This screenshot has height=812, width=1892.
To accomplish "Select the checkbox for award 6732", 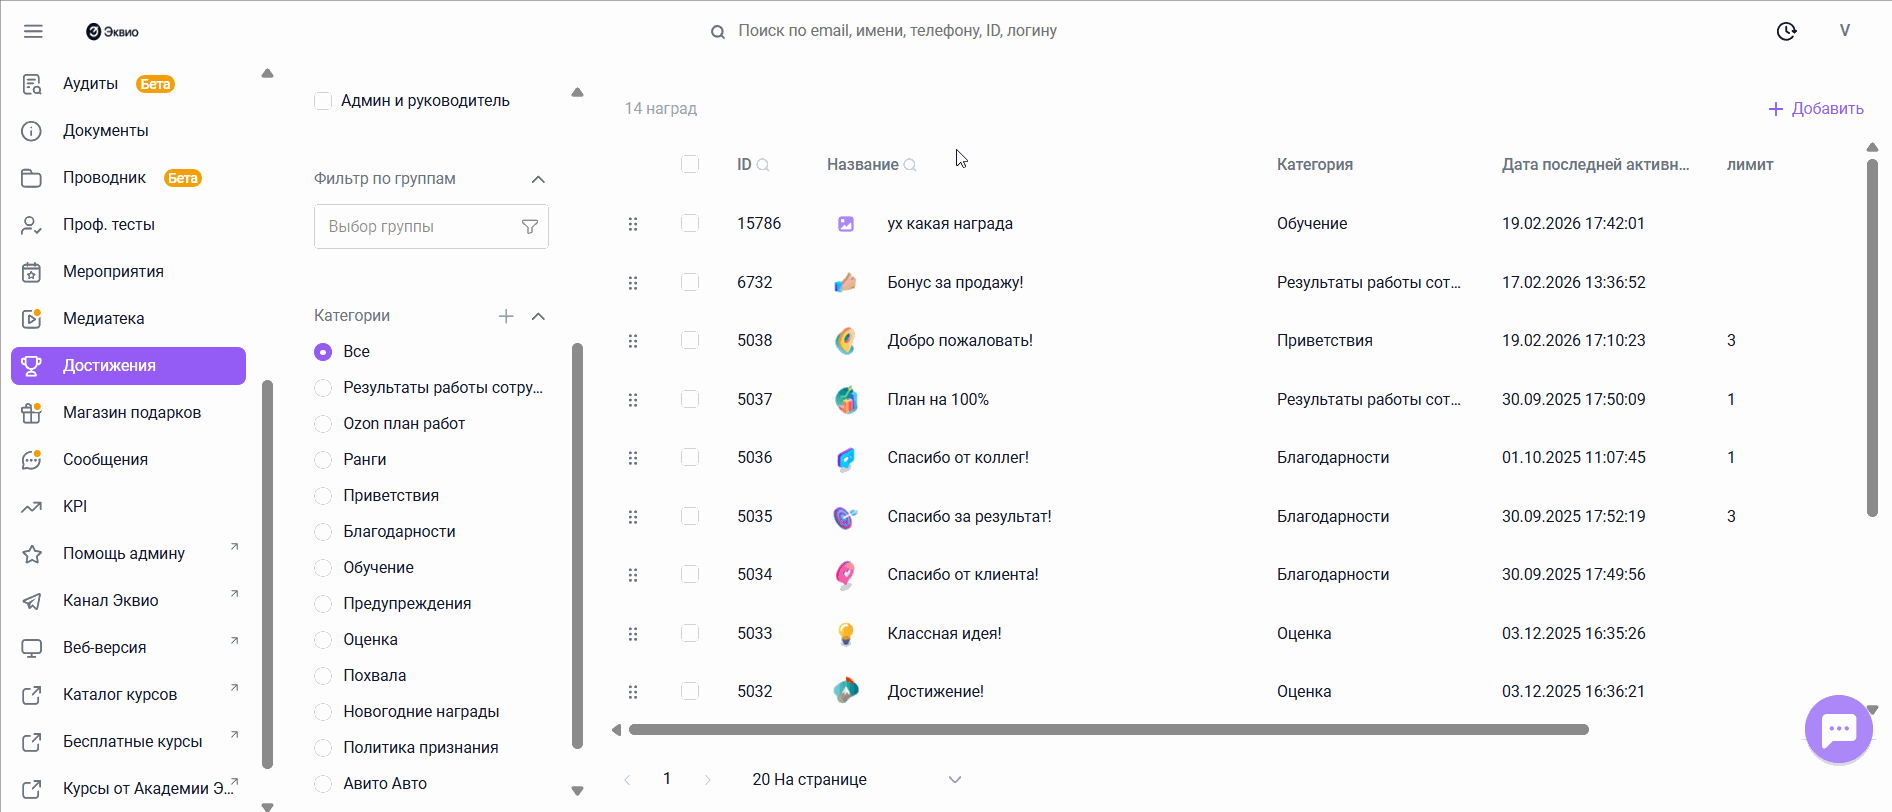I will [x=690, y=282].
